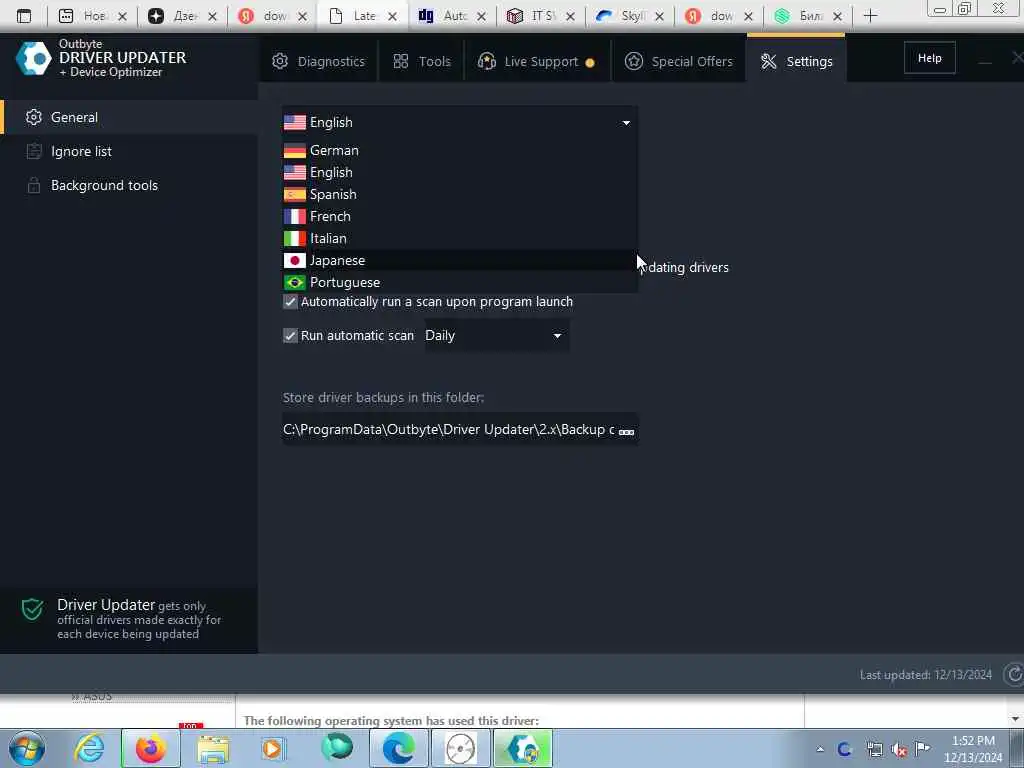Open the Tools tab
Screen dimensions: 1024x768
tap(422, 61)
